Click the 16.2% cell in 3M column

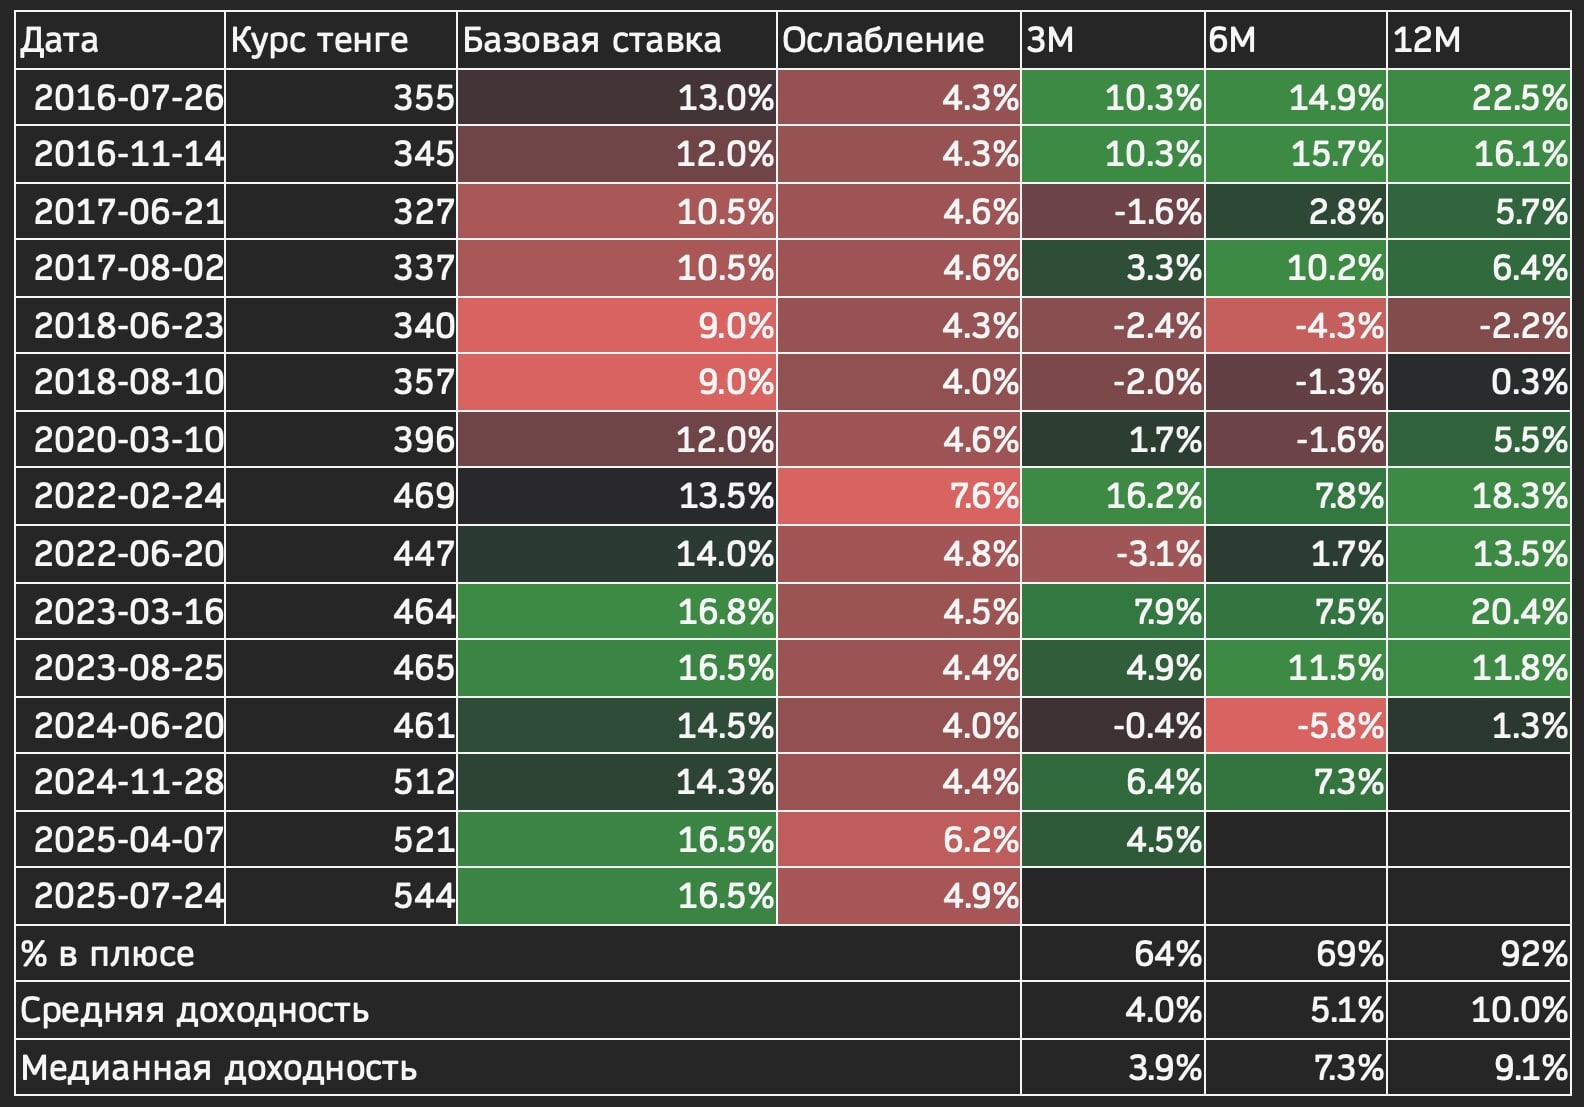(x=1113, y=496)
